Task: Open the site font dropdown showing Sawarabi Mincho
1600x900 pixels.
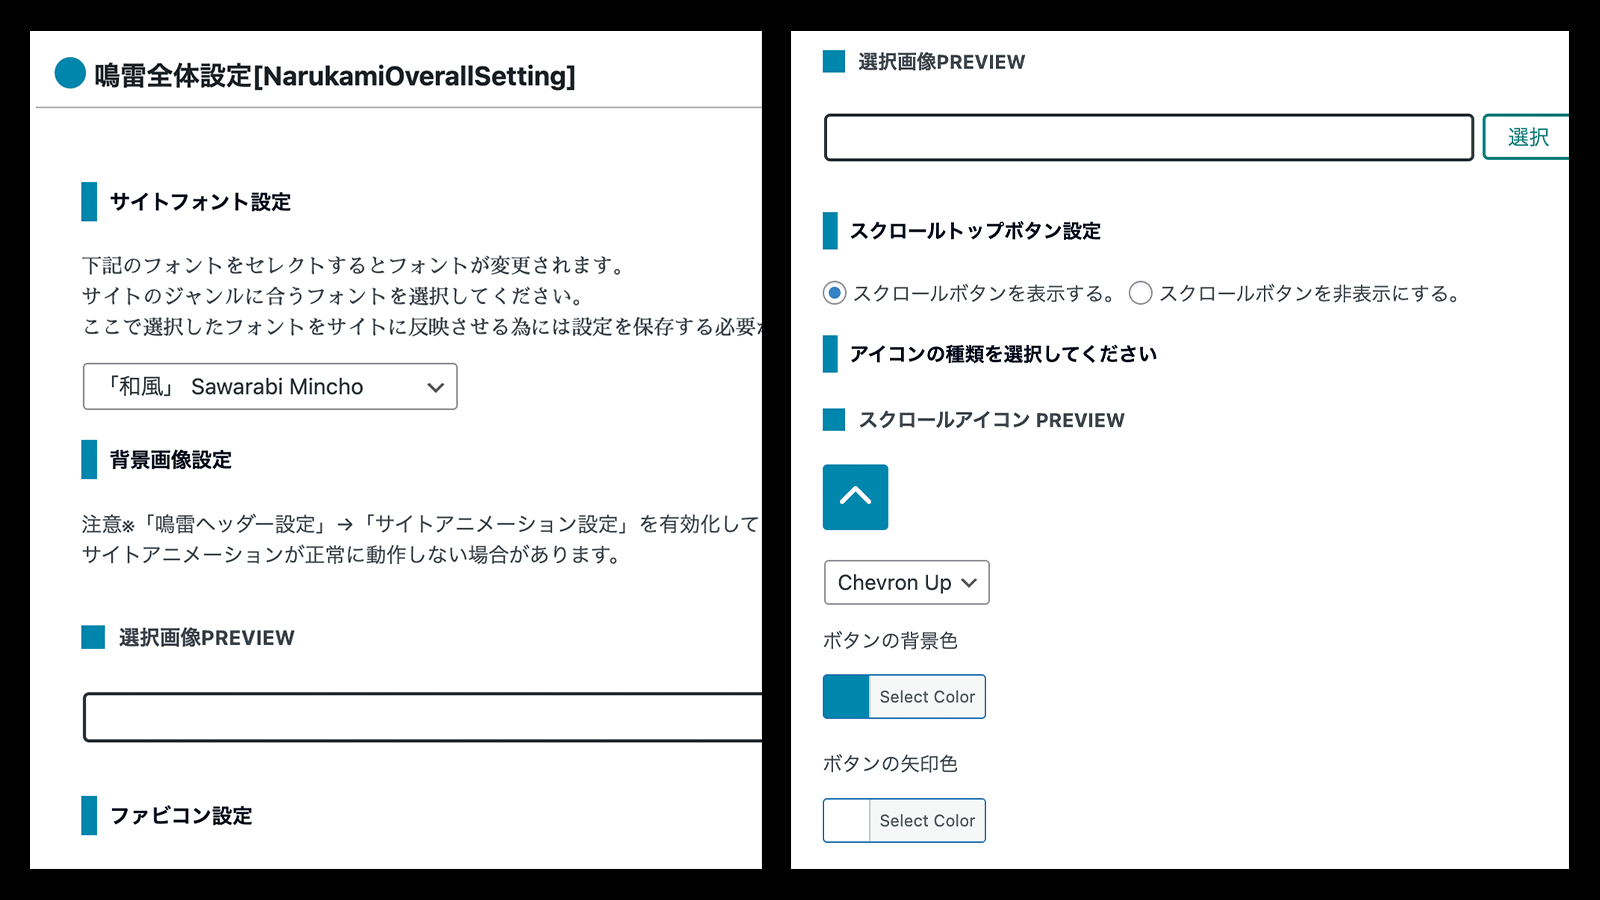Action: (x=270, y=387)
